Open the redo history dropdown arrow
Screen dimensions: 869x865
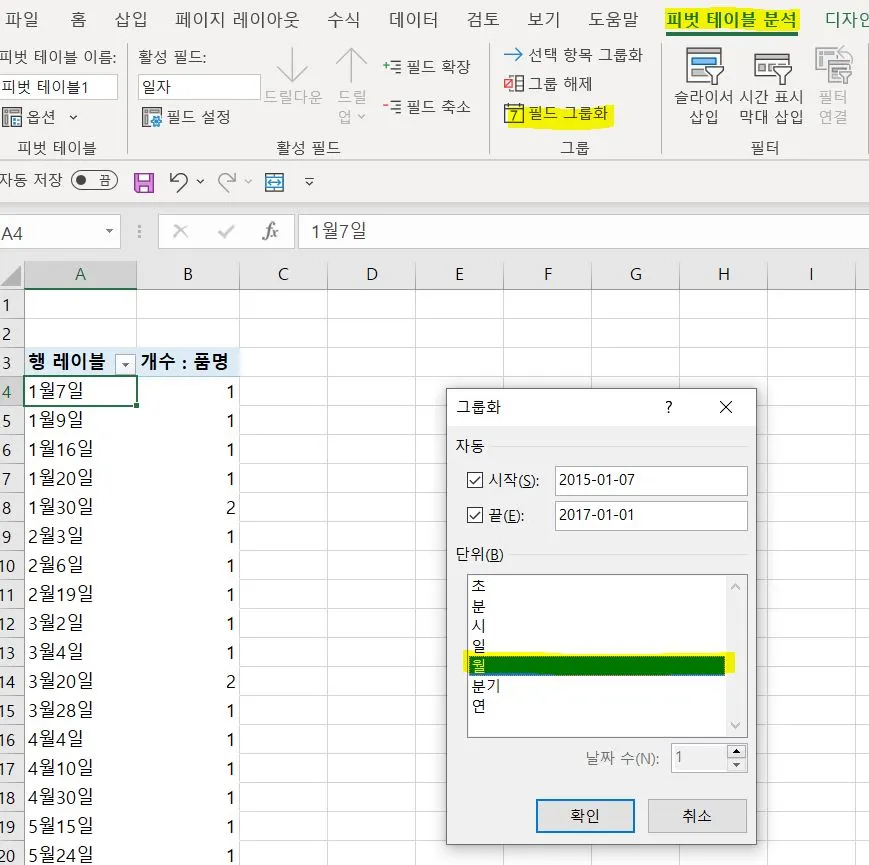[x=248, y=182]
